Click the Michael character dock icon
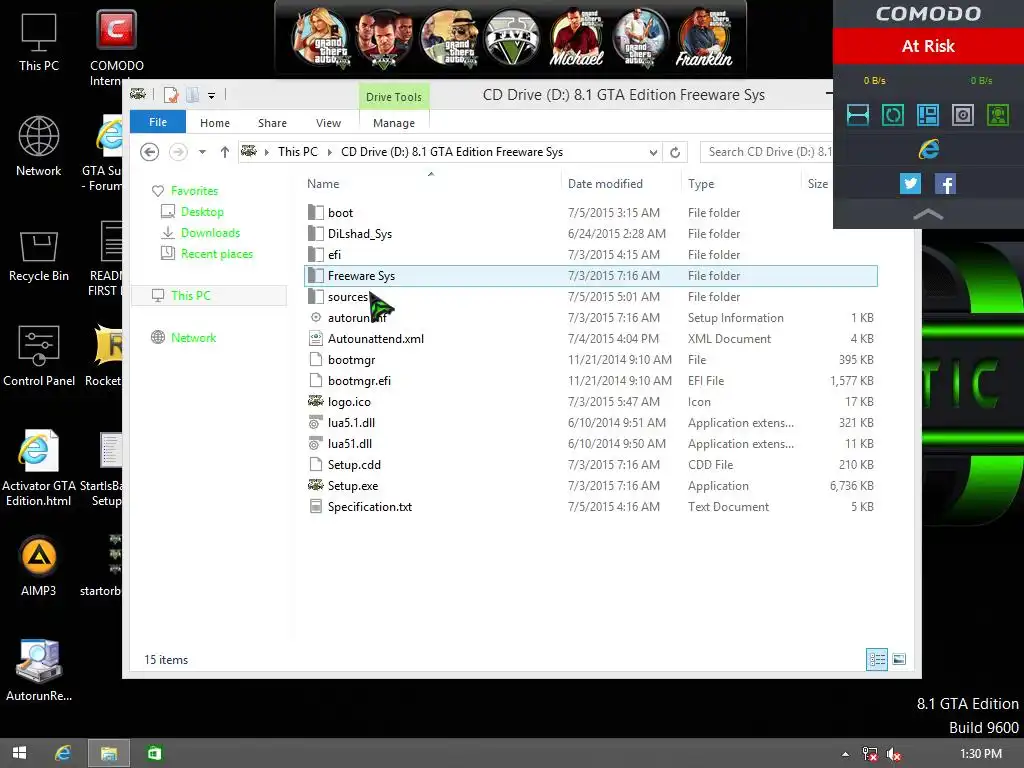Screen dimensions: 1024x768 pos(576,38)
